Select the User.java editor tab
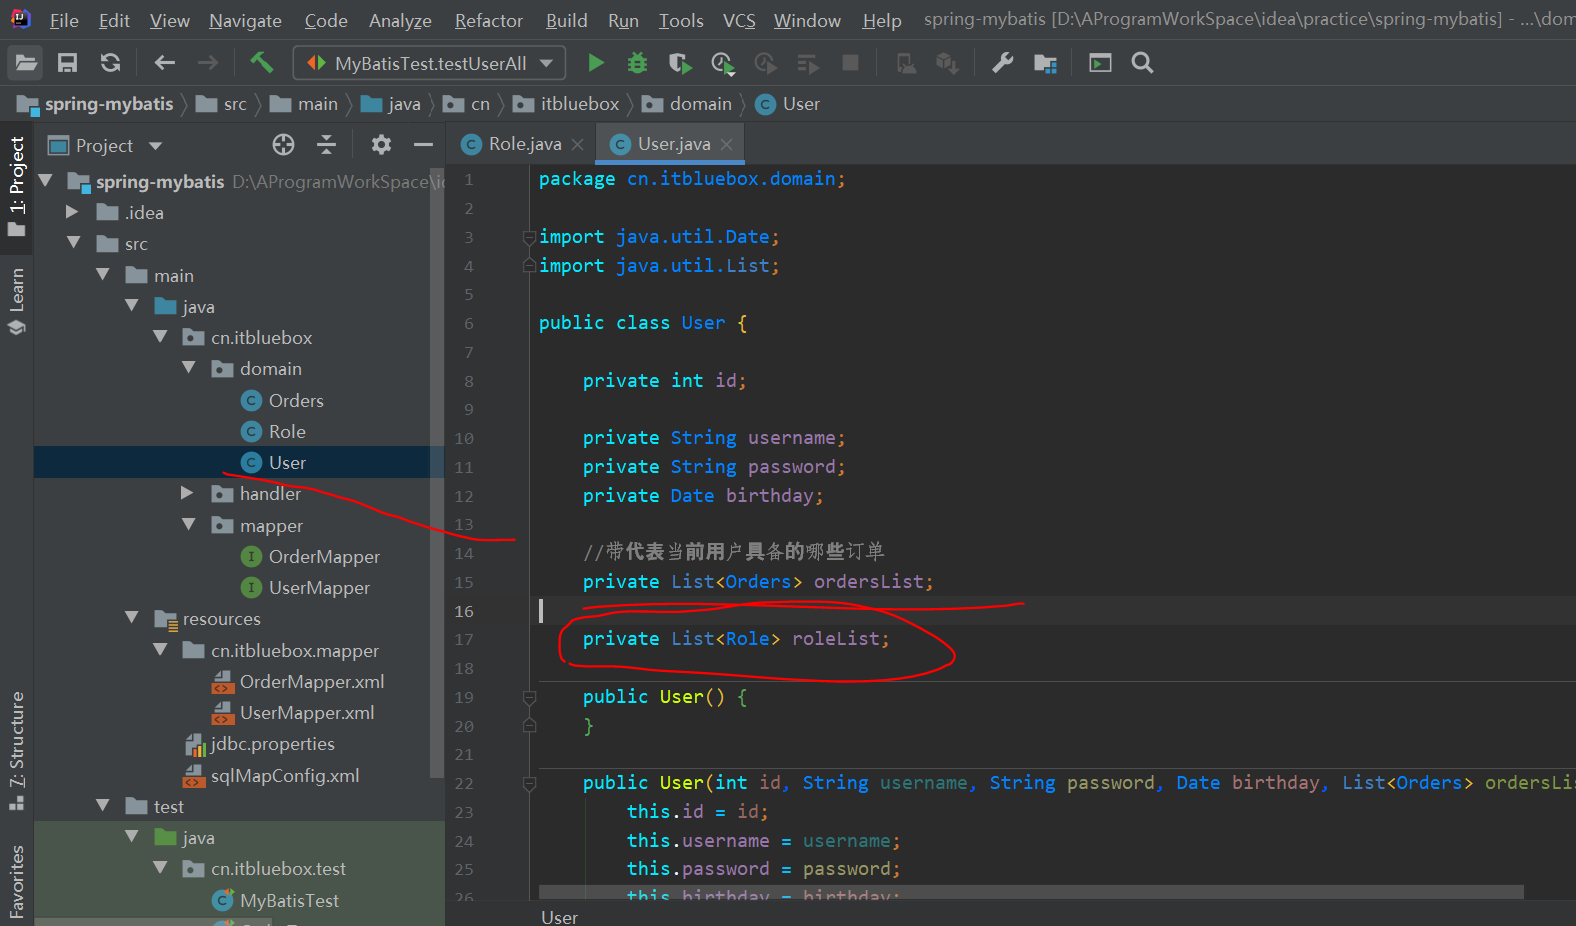The height and width of the screenshot is (926, 1576). [670, 145]
